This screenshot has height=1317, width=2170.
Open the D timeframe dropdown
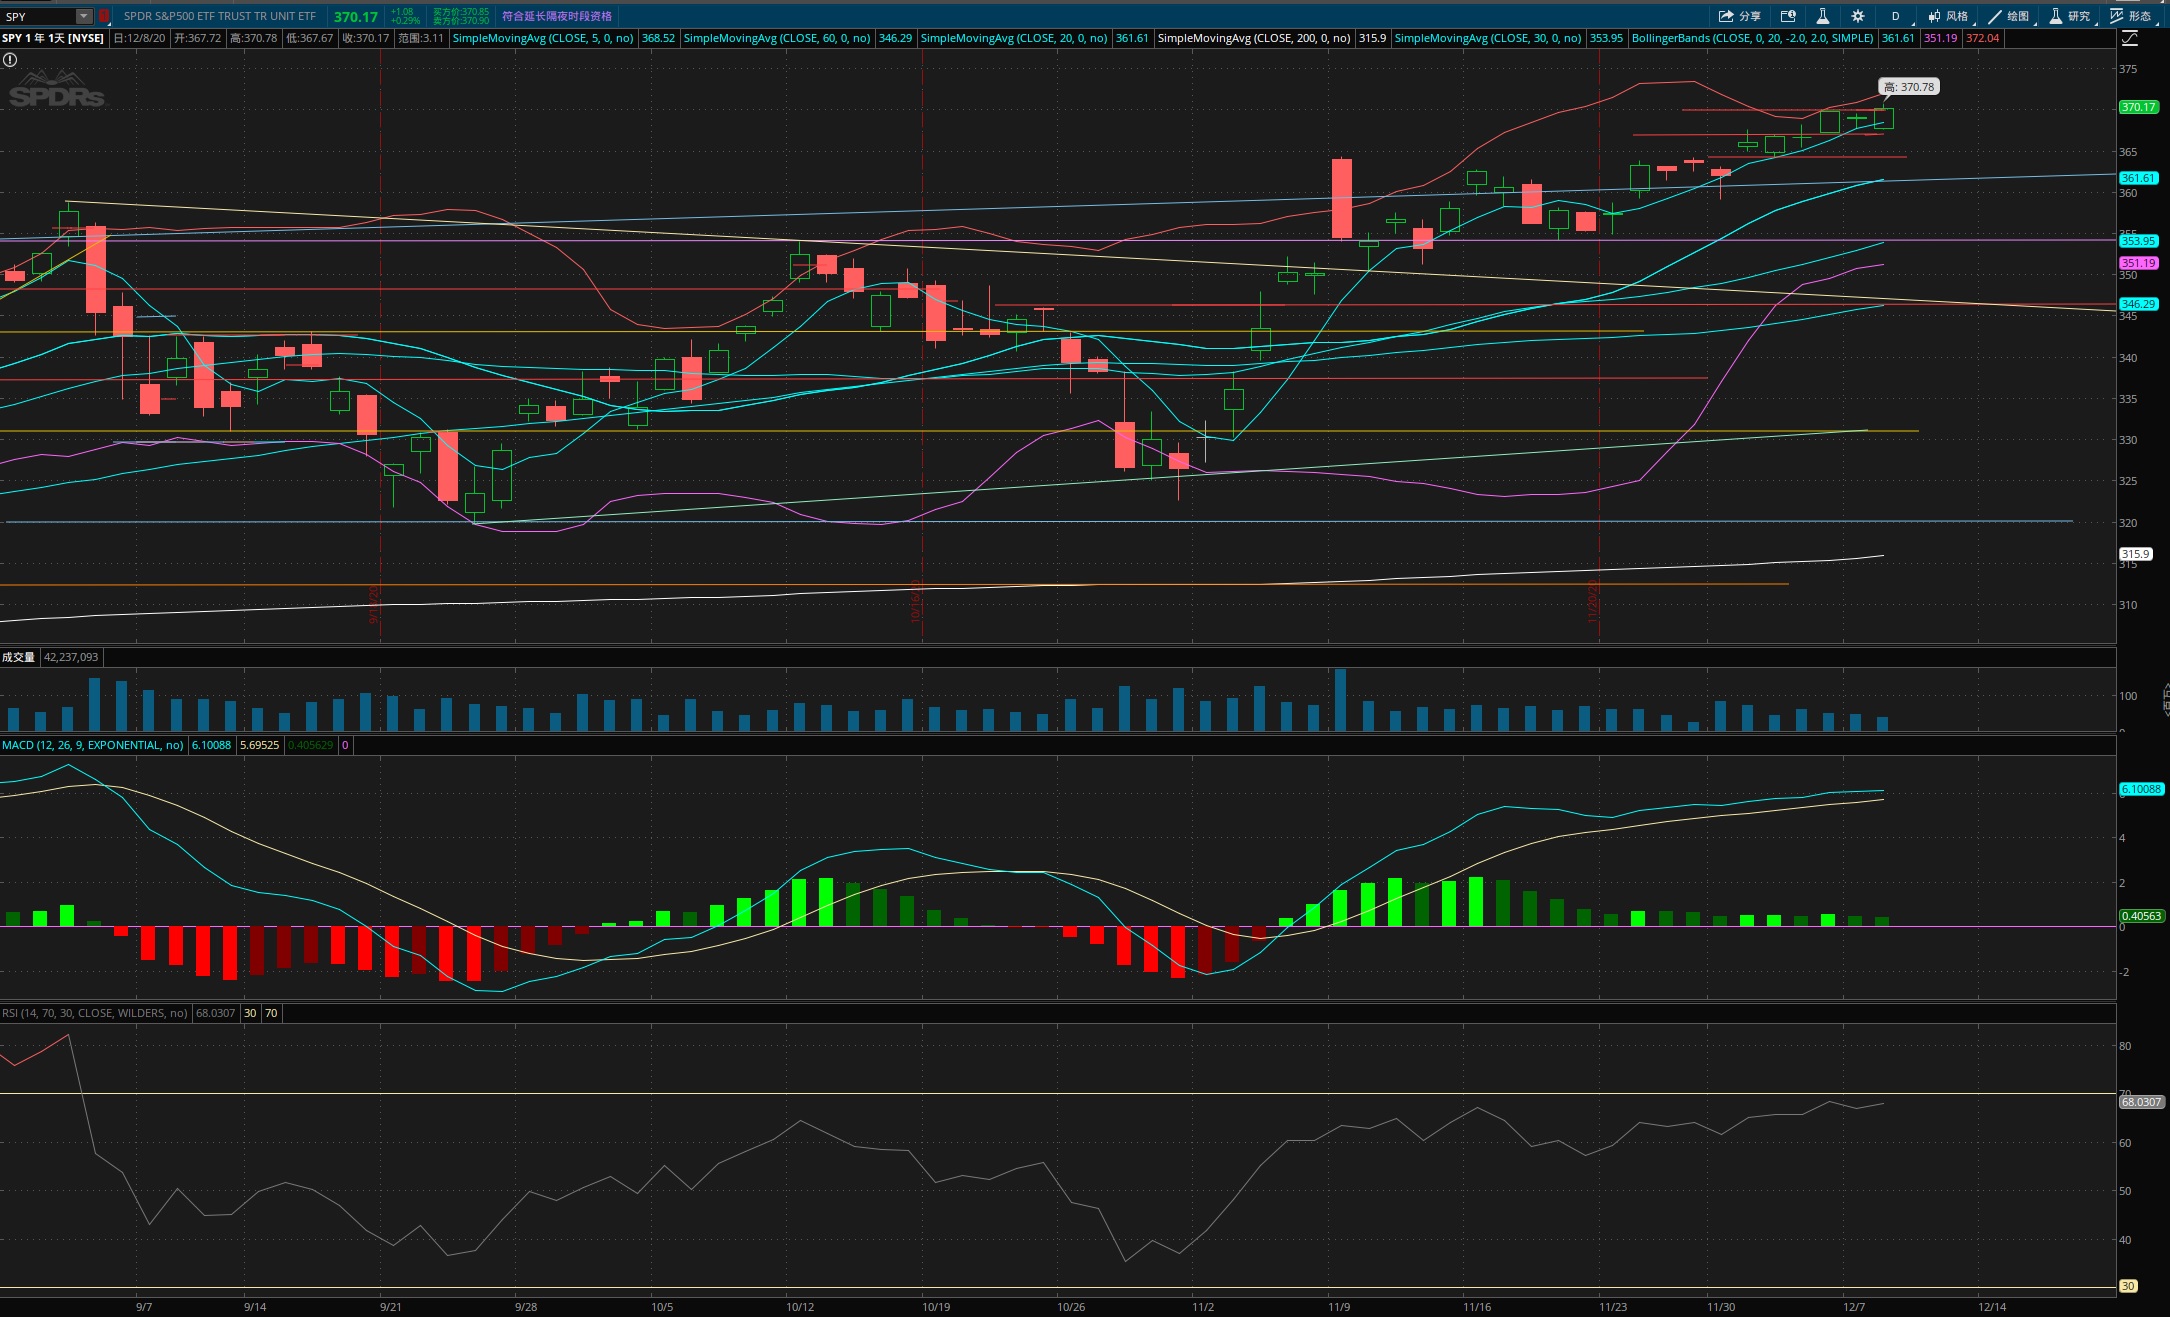1895,16
